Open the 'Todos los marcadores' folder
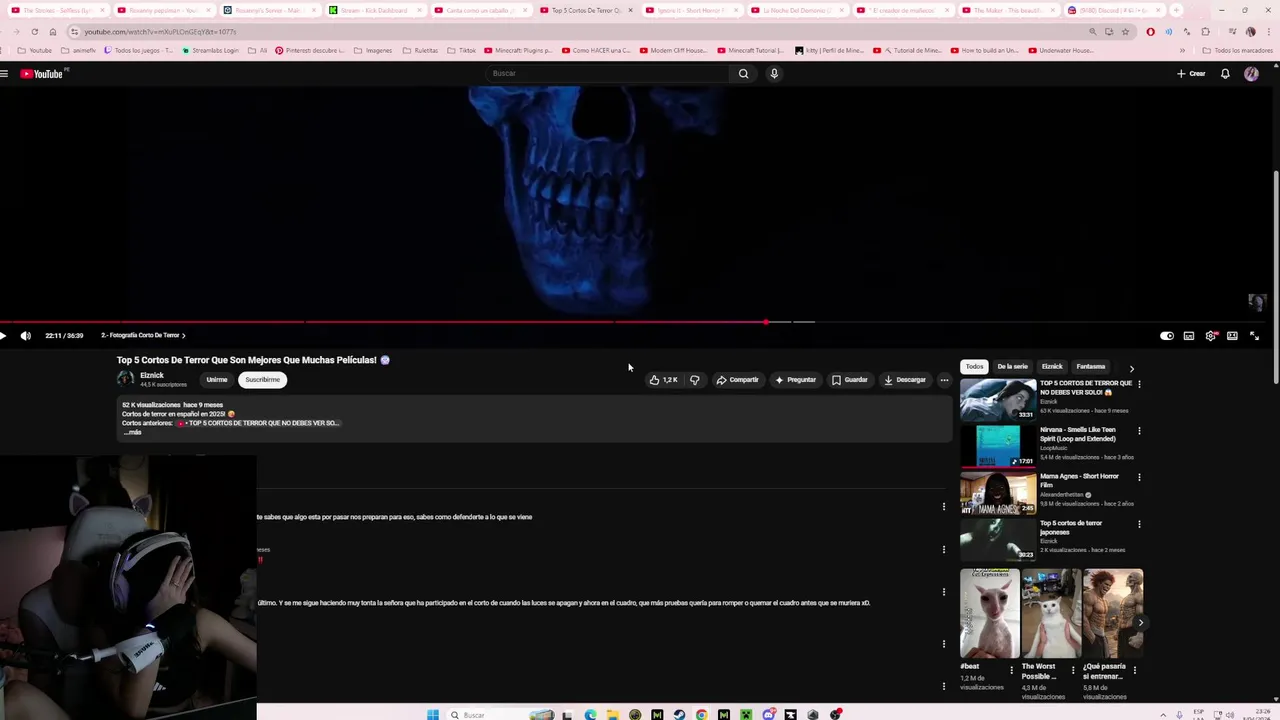Screen dimensions: 1280x720 point(1237,50)
